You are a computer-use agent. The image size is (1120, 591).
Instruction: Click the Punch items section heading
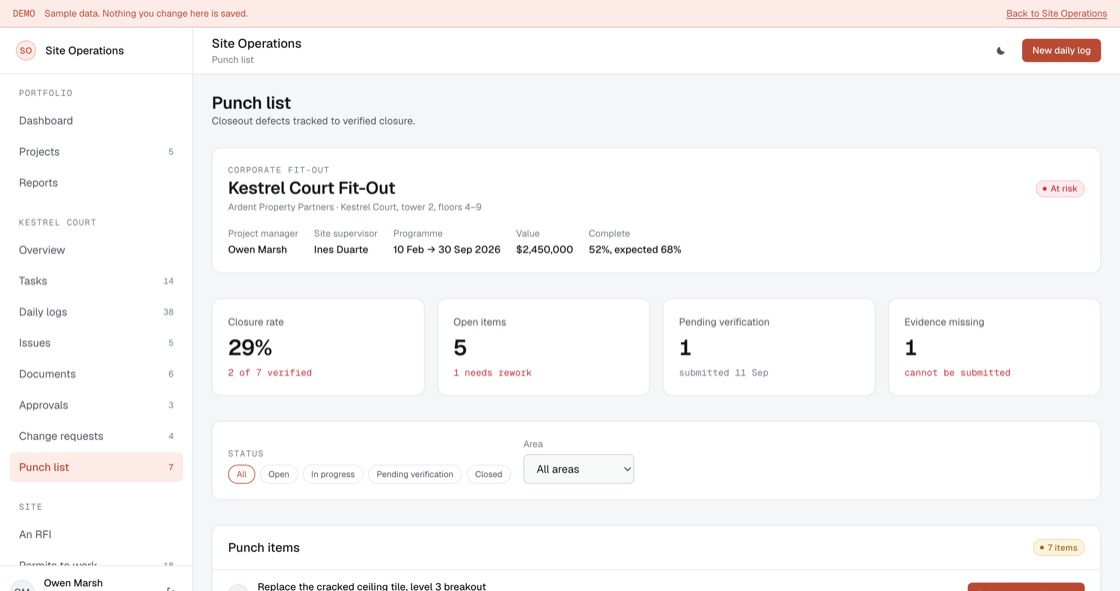click(264, 548)
